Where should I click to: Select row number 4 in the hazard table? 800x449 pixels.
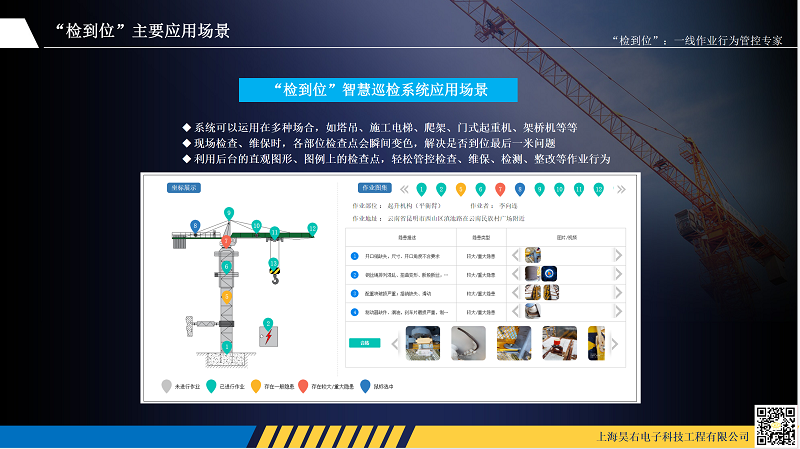(x=354, y=312)
